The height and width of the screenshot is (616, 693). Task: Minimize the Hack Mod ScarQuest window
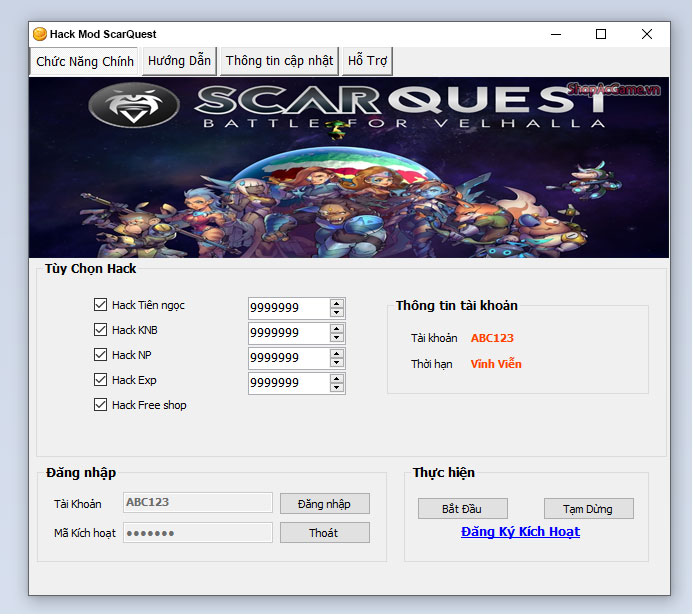(x=556, y=34)
